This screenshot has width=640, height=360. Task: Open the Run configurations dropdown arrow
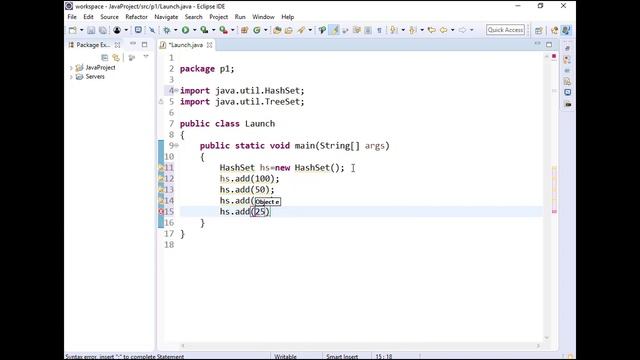pos(194,30)
